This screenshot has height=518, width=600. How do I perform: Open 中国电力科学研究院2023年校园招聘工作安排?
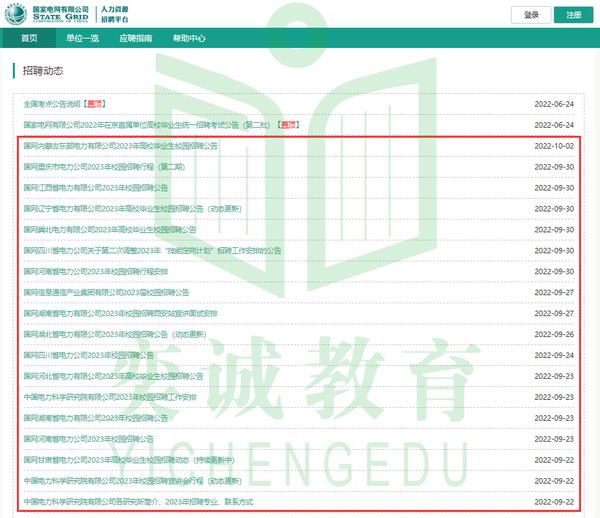(110, 397)
